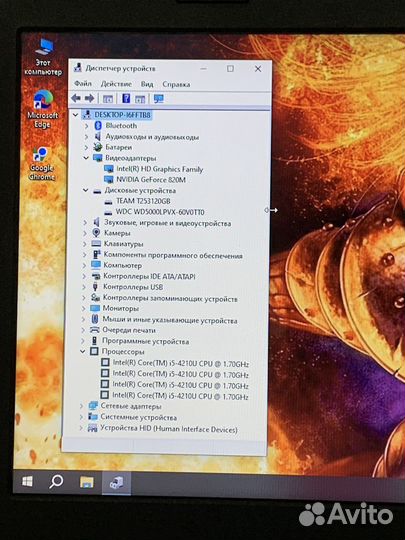Select the last Intel Core i5-4210U processor entry

(x=180, y=396)
